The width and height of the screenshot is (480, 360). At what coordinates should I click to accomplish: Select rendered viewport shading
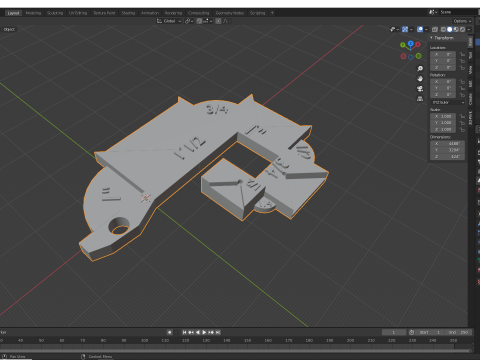pyautogui.click(x=462, y=29)
